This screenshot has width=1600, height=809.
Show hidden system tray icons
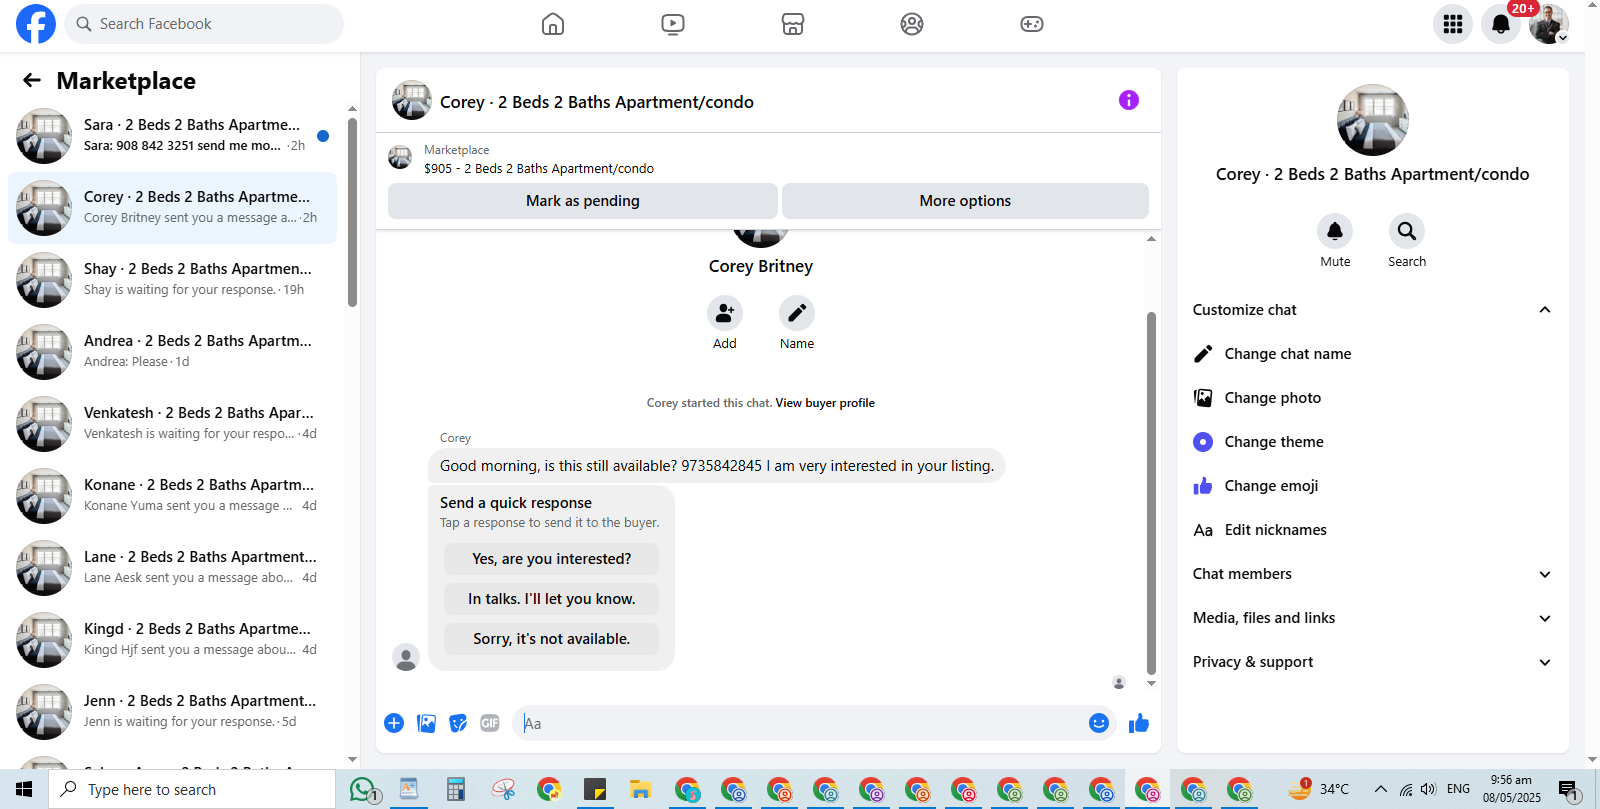(x=1381, y=789)
